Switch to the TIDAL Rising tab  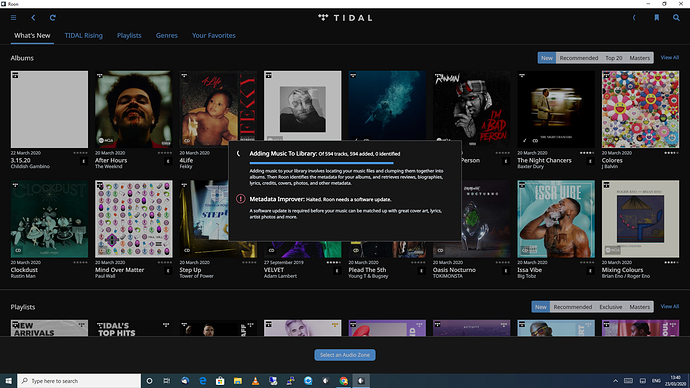pos(84,36)
